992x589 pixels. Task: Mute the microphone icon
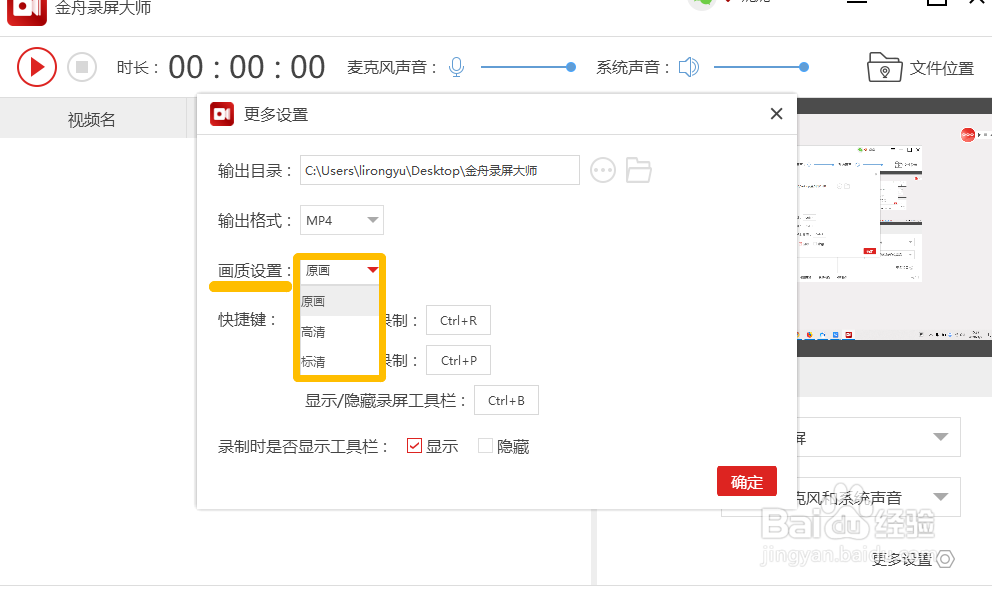click(456, 67)
